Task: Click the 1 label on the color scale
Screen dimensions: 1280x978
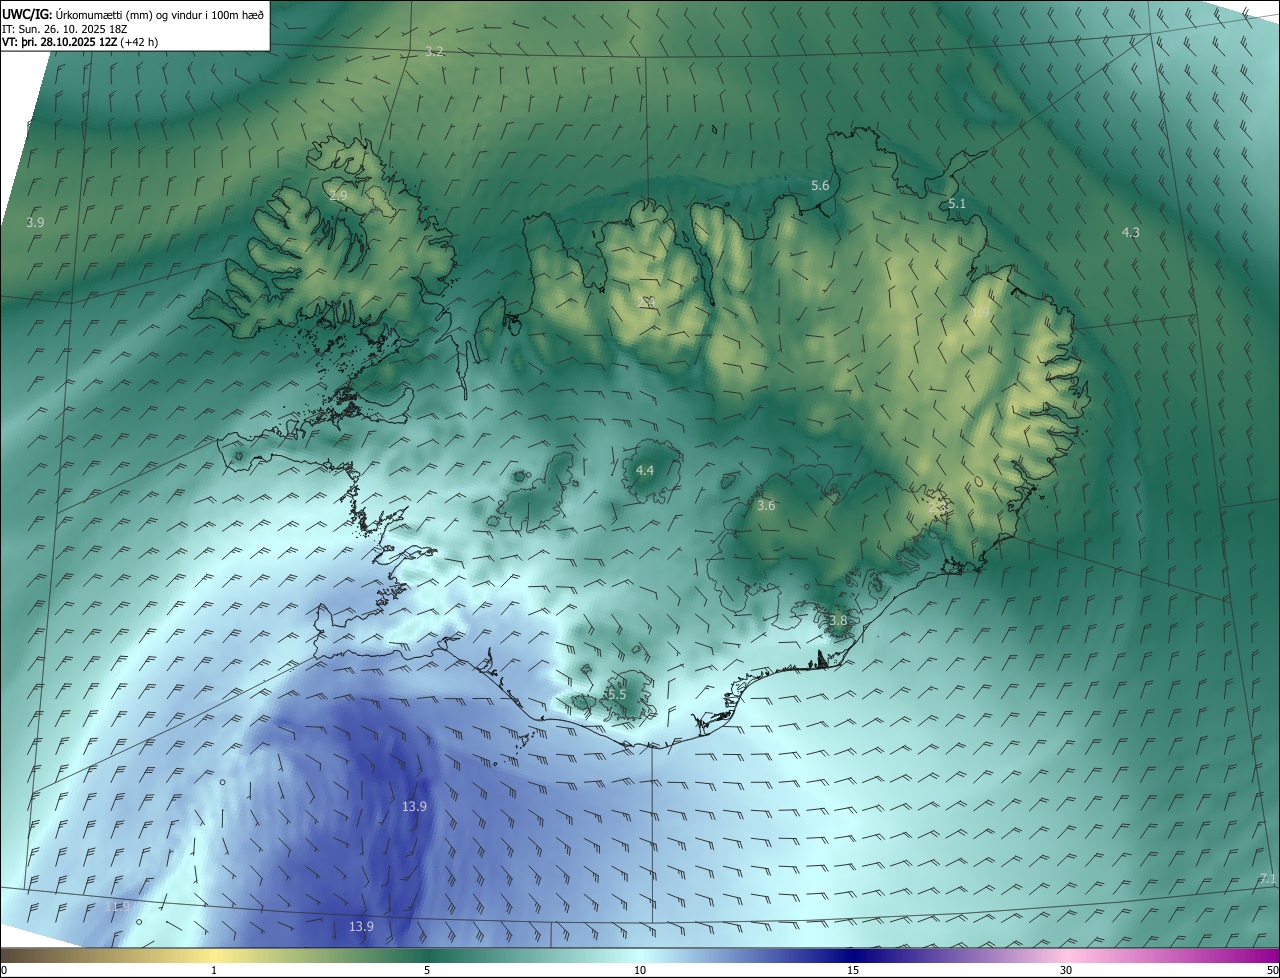Action: [214, 970]
